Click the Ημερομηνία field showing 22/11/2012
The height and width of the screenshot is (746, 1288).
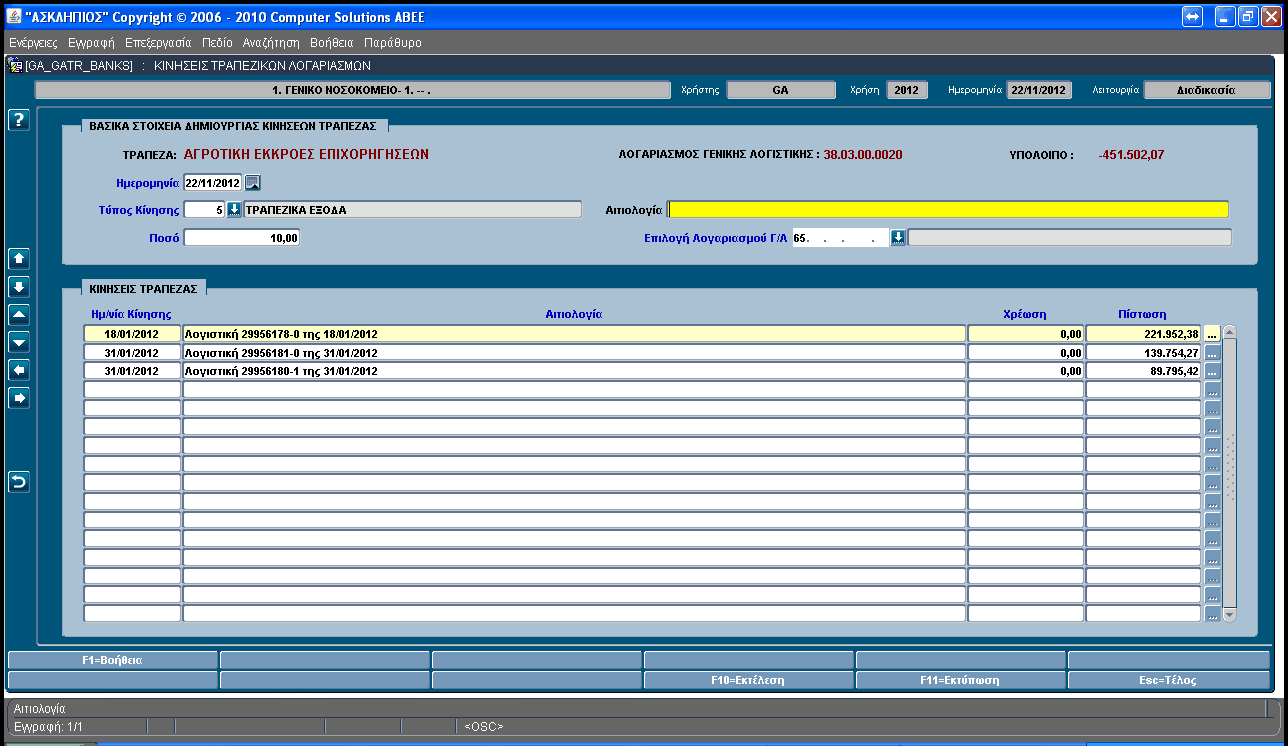click(213, 183)
